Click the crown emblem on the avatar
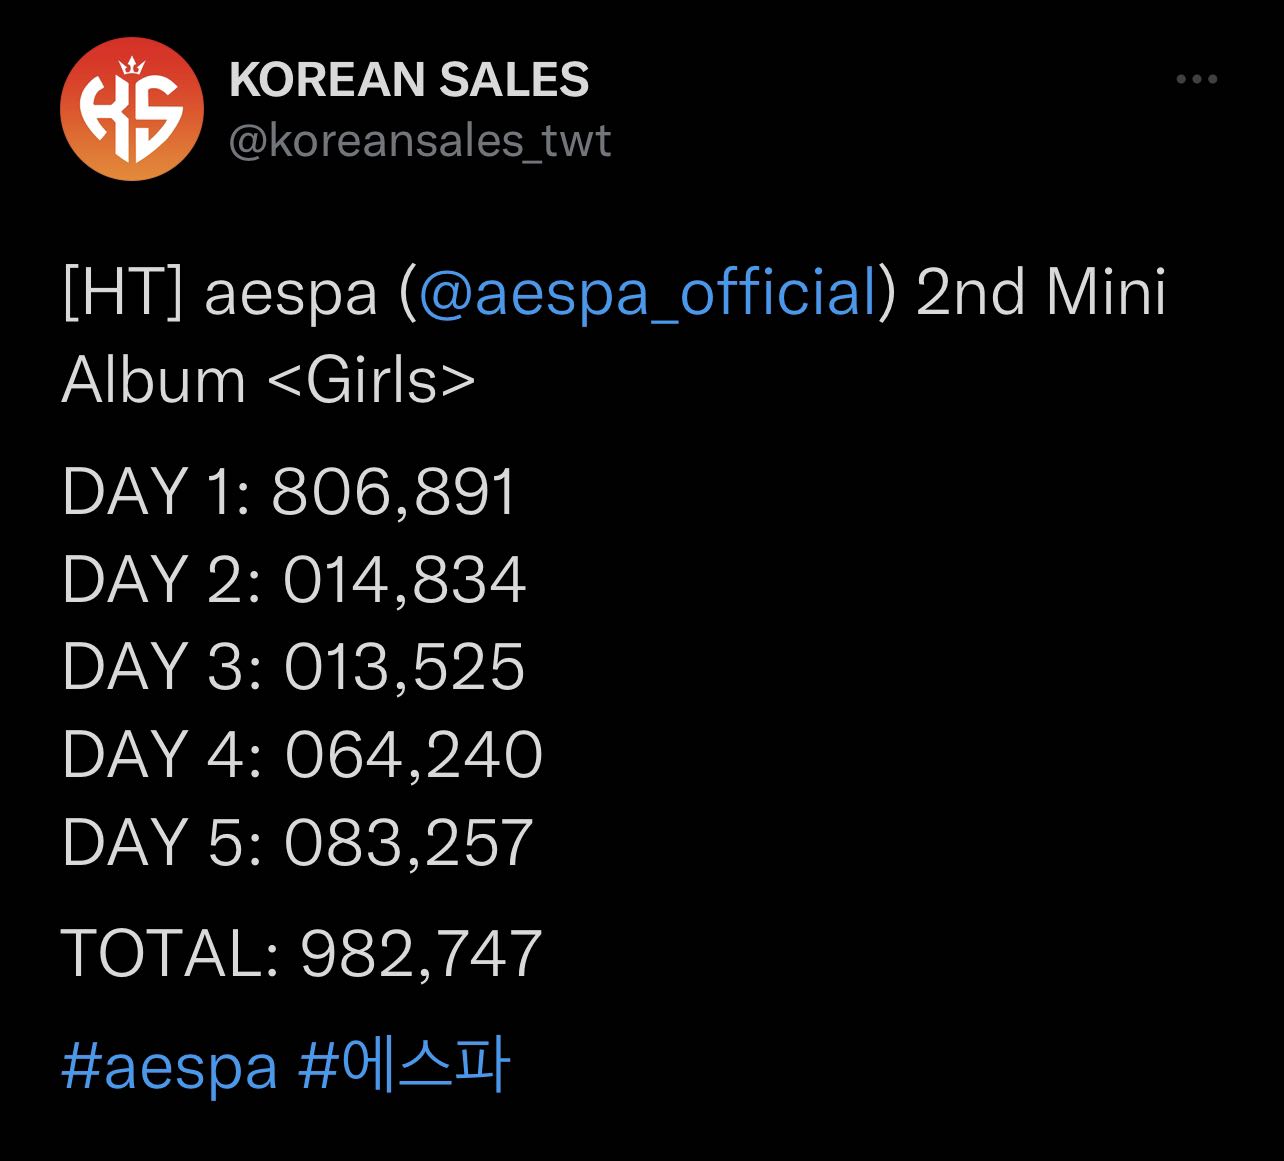Image resolution: width=1284 pixels, height=1161 pixels. click(132, 66)
